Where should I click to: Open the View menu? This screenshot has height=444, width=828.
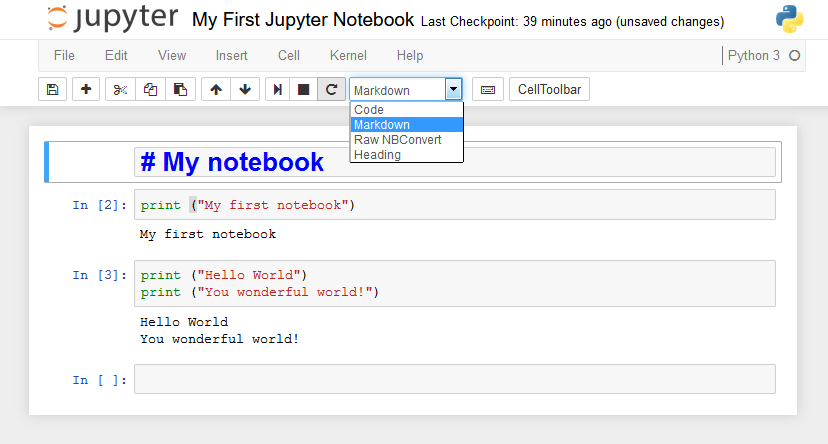[172, 55]
